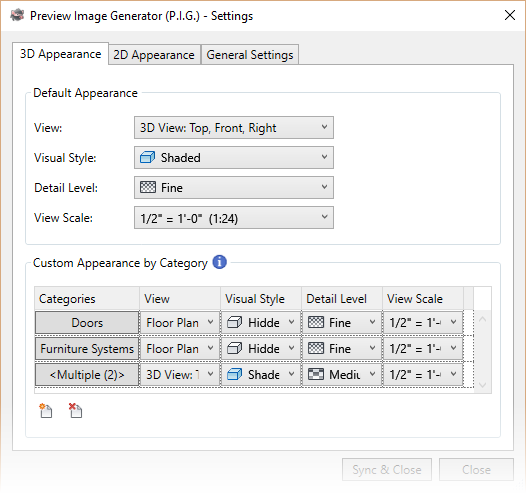Click the blue info icon beside Custom Appearance
Image resolution: width=526 pixels, height=493 pixels.
coord(220,262)
